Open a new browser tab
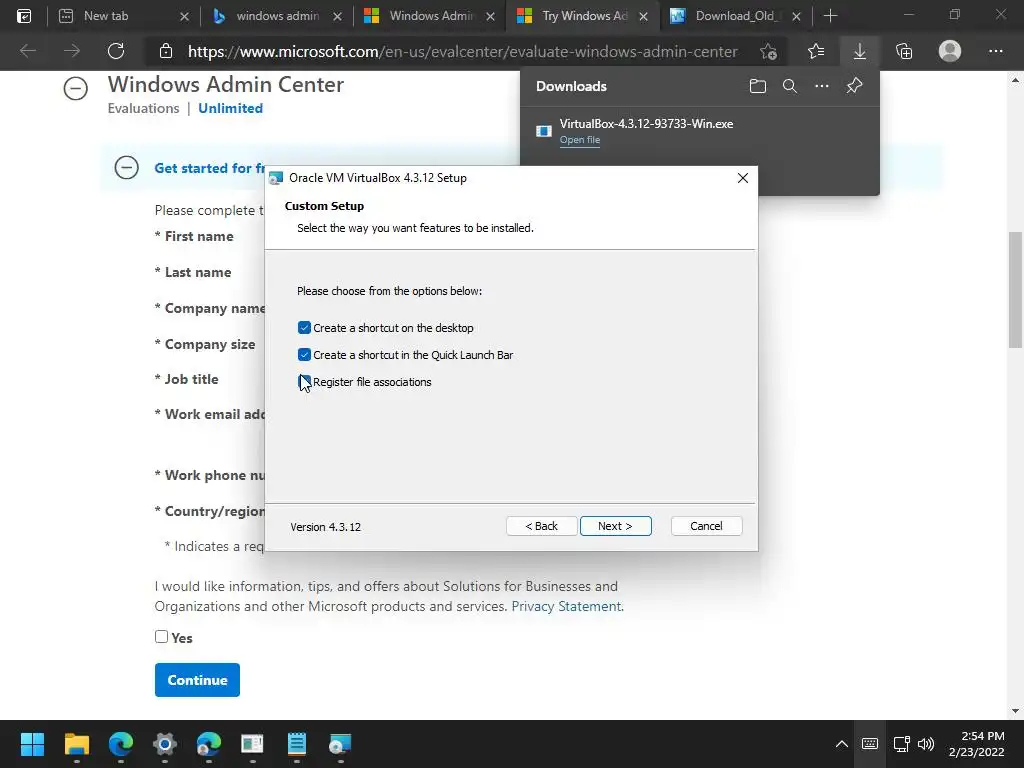This screenshot has width=1024, height=768. tap(830, 16)
